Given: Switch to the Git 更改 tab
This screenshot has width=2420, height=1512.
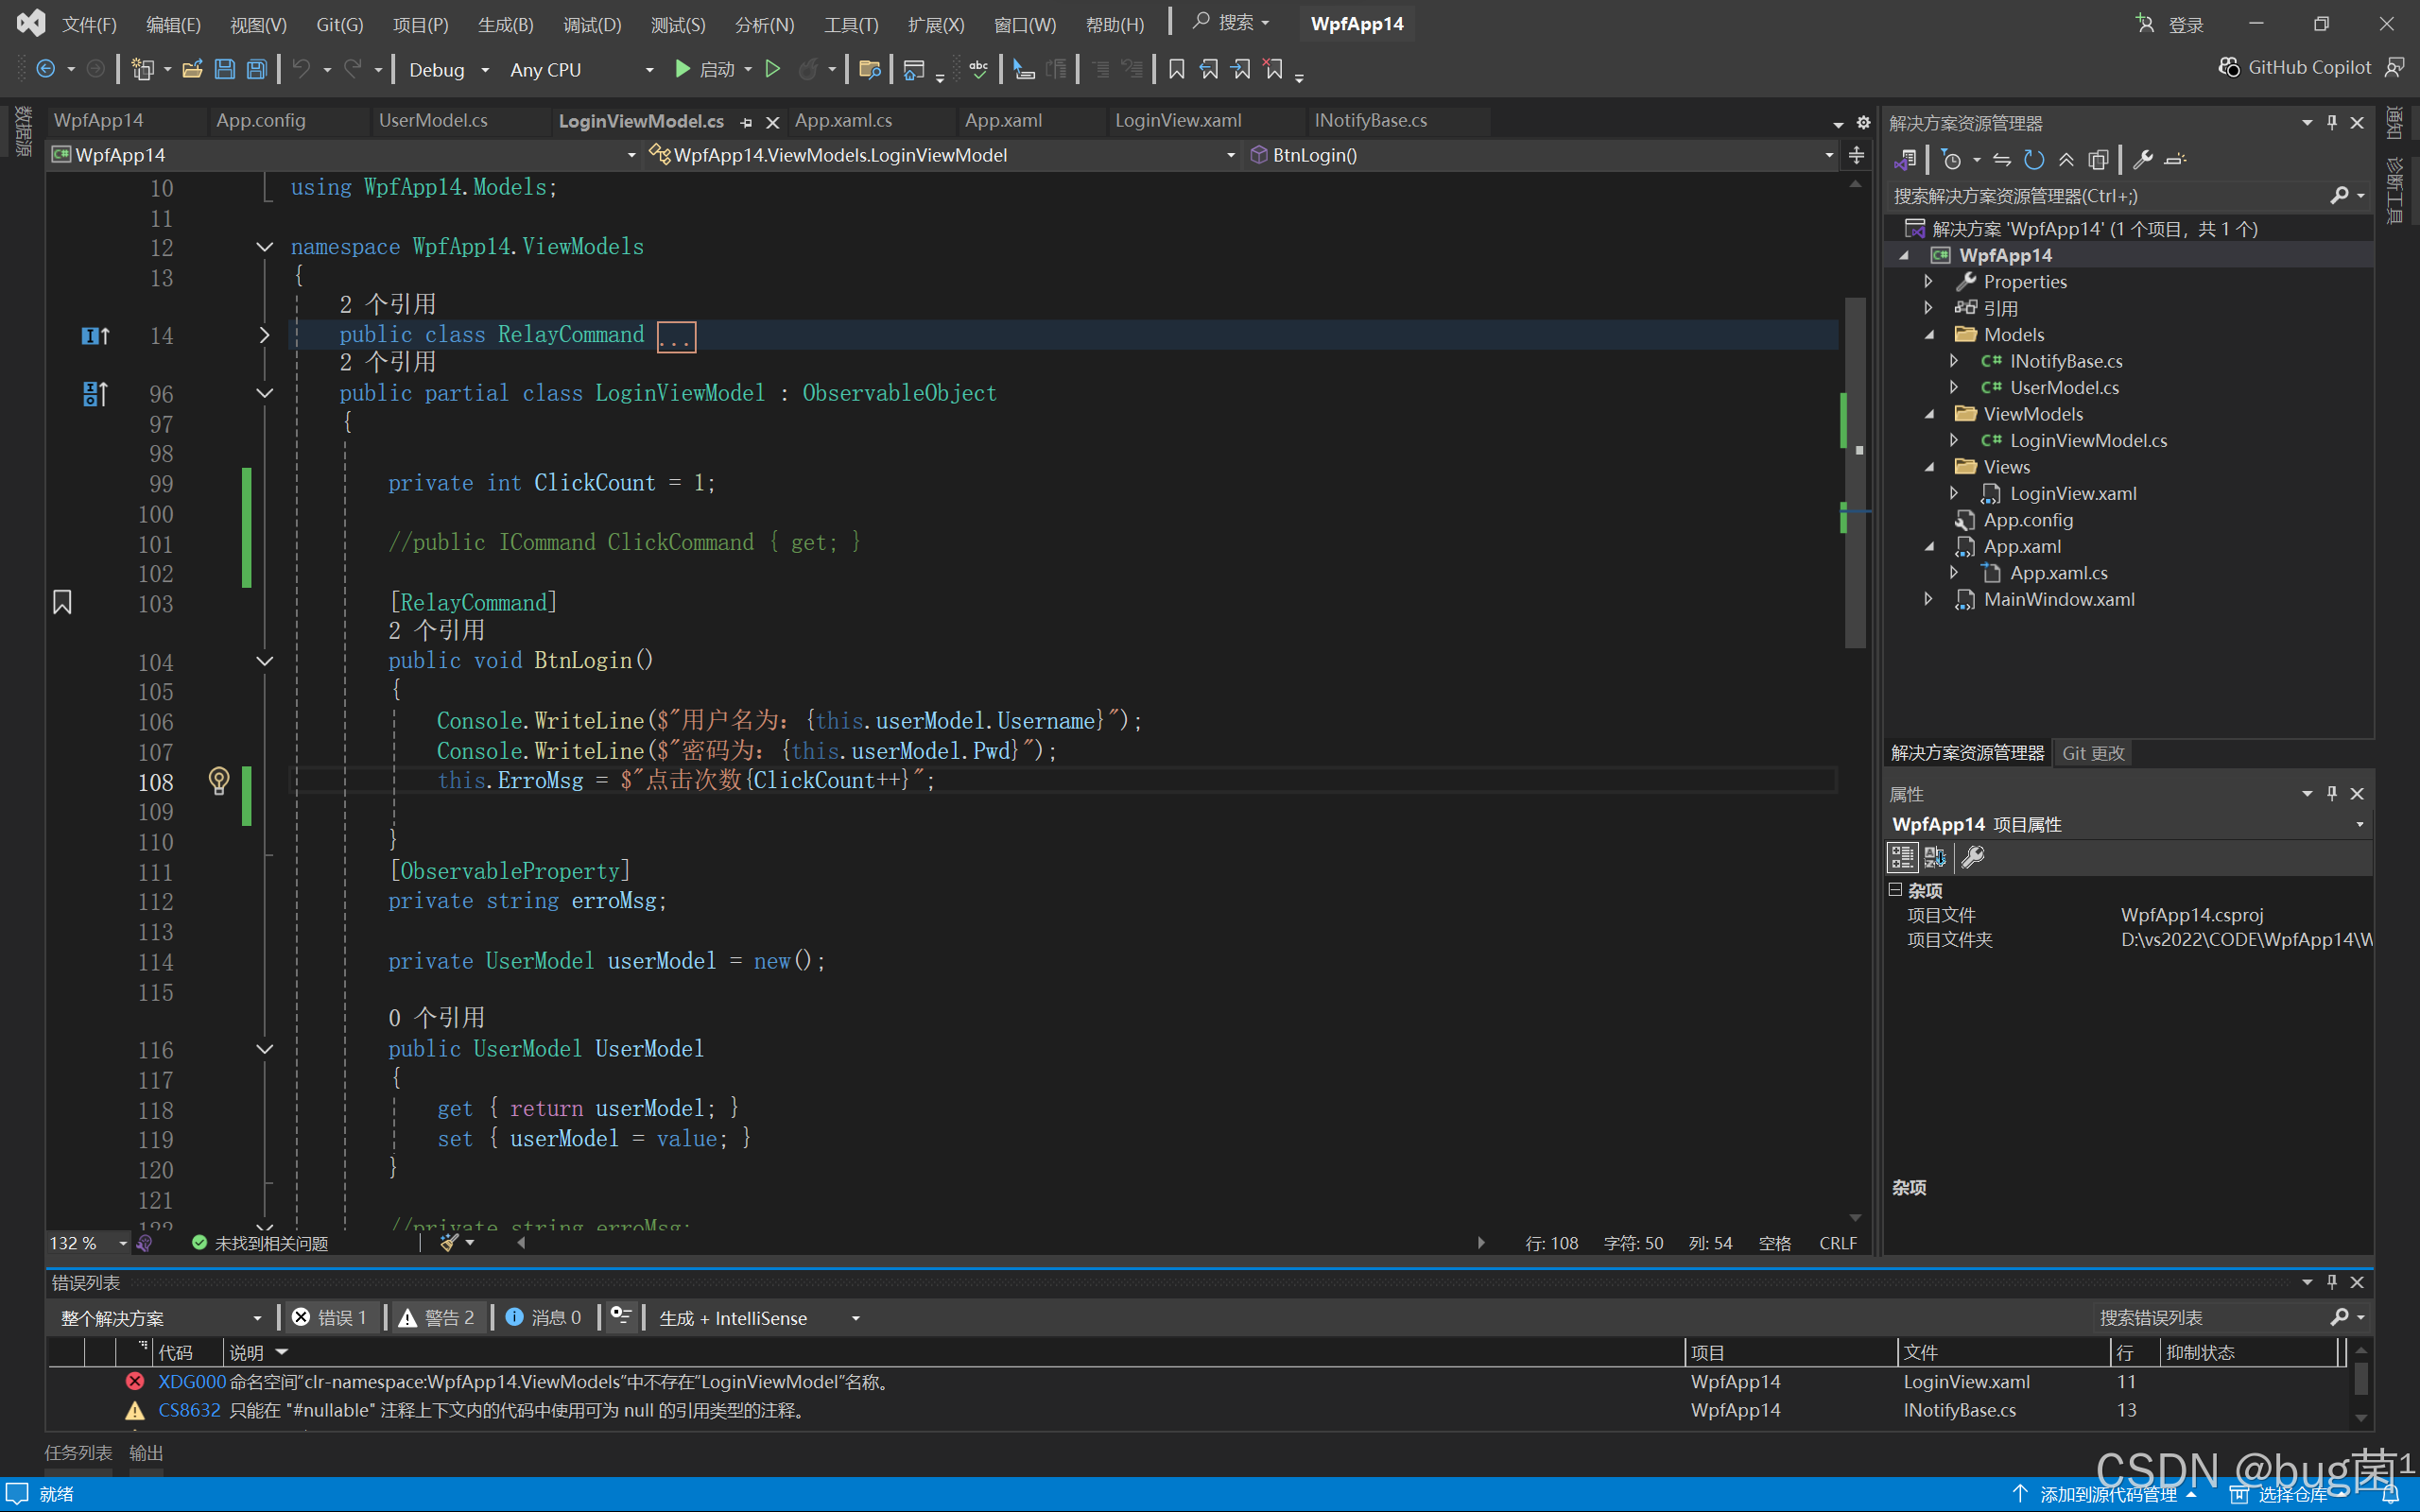Looking at the screenshot, I should pos(2093,752).
